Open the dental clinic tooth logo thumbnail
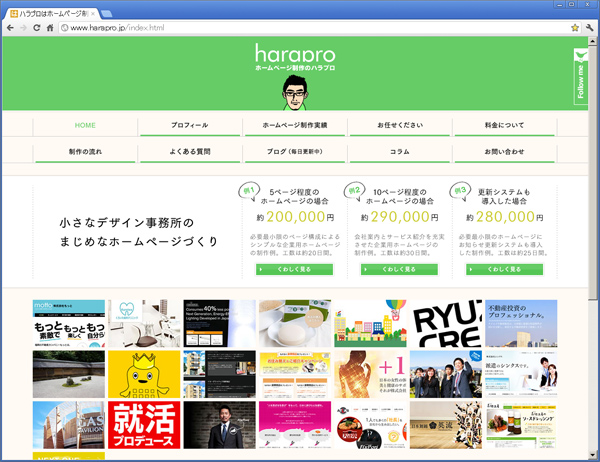This screenshot has width=600, height=462. coord(144,323)
